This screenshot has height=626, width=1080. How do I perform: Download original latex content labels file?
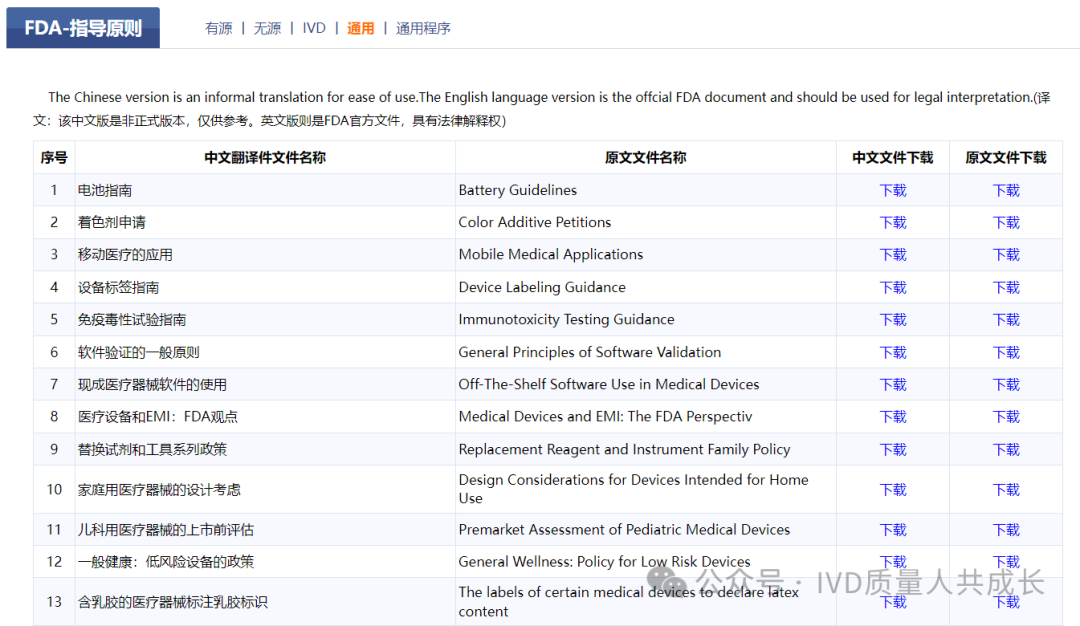coord(1006,602)
